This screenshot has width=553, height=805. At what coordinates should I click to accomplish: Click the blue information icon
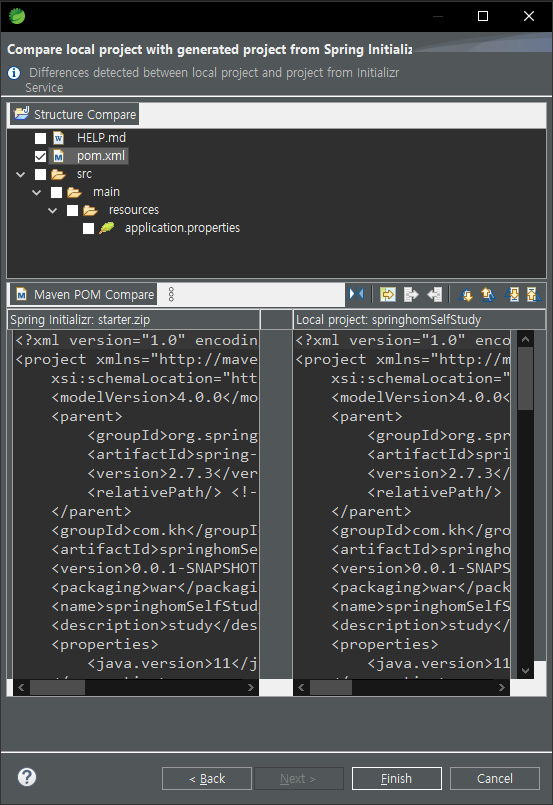pyautogui.click(x=14, y=73)
